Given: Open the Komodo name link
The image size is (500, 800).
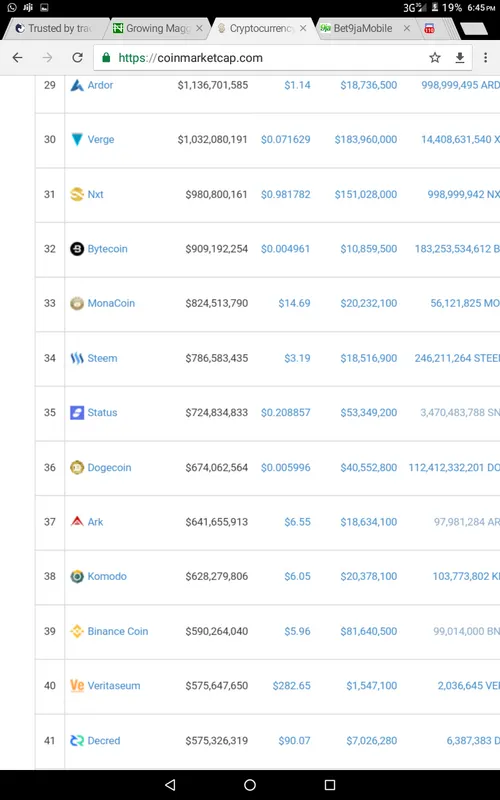Looking at the screenshot, I should pos(107,577).
